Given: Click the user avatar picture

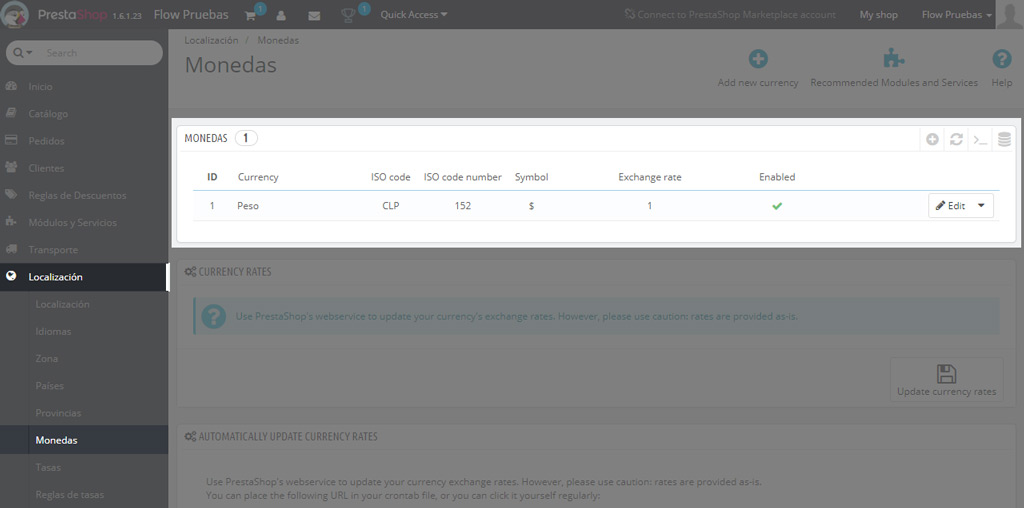Looking at the screenshot, I should [1010, 14].
